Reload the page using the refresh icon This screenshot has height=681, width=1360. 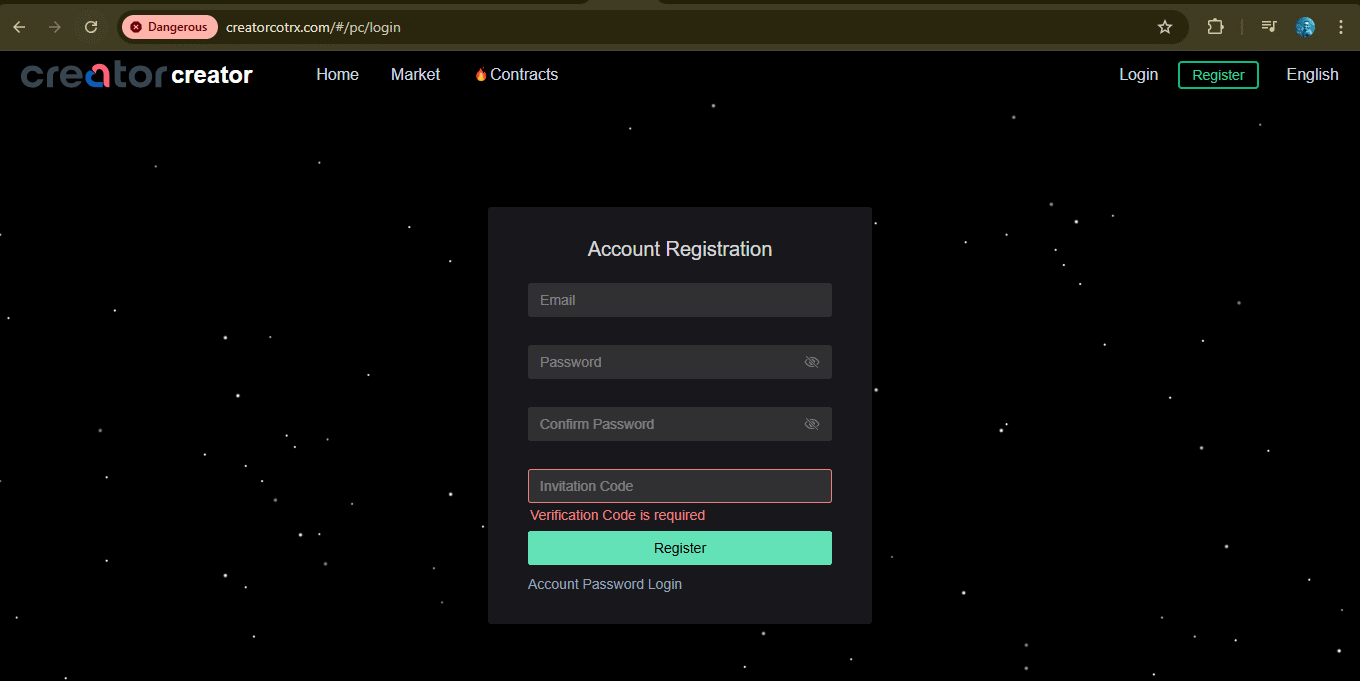click(90, 27)
